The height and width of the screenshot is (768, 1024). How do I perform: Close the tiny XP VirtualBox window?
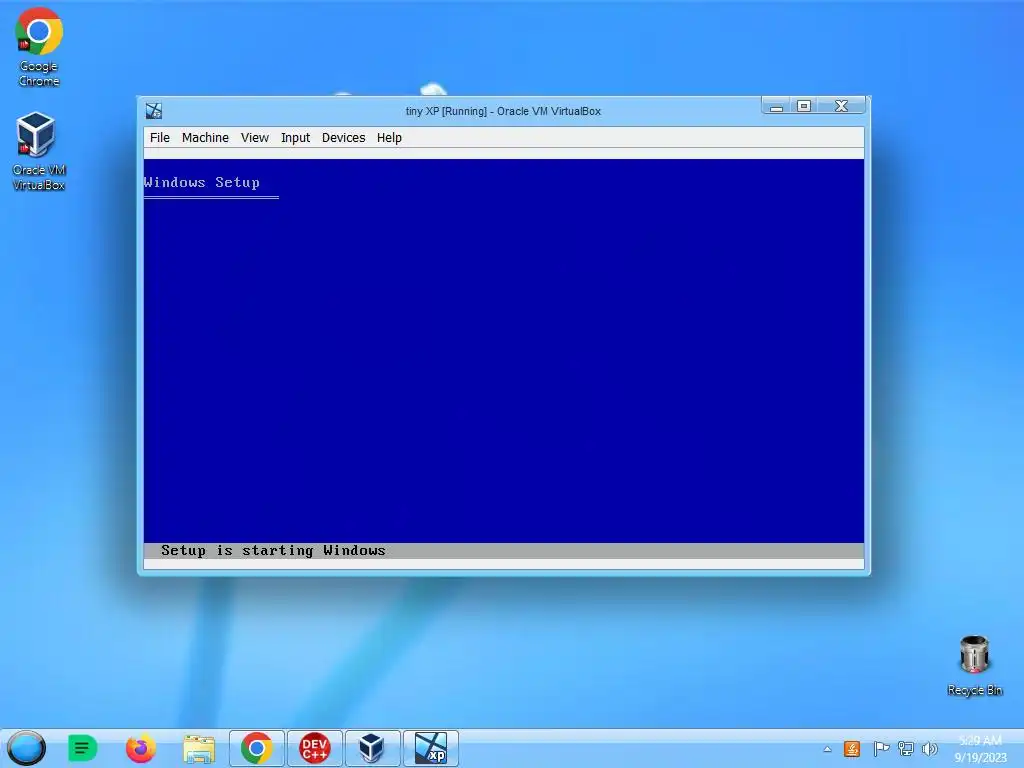(841, 106)
